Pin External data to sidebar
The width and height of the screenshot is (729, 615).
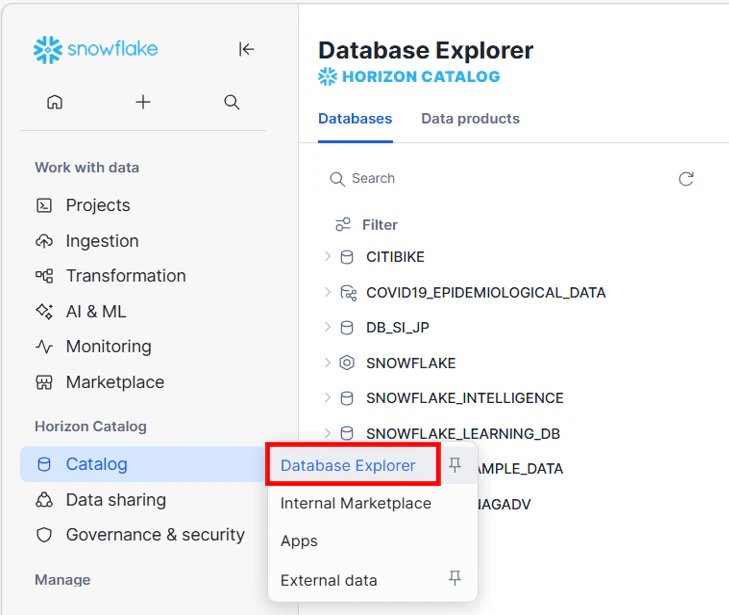pos(455,578)
